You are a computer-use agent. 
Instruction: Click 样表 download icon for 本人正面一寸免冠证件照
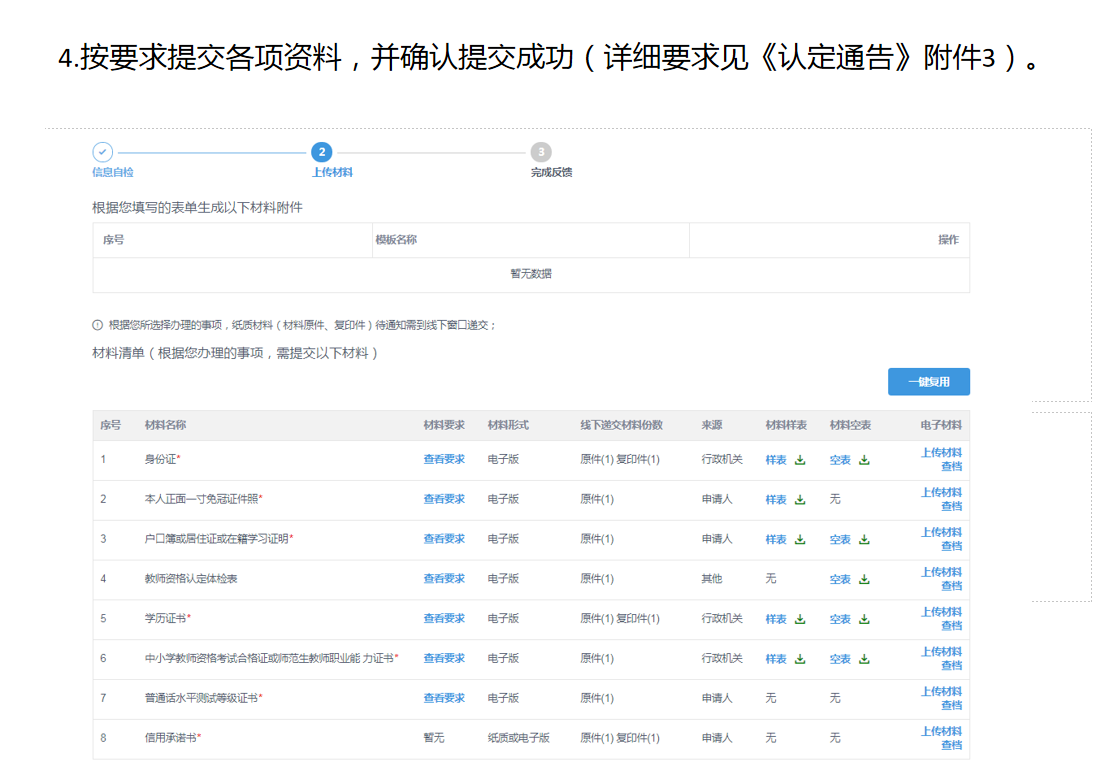point(800,500)
